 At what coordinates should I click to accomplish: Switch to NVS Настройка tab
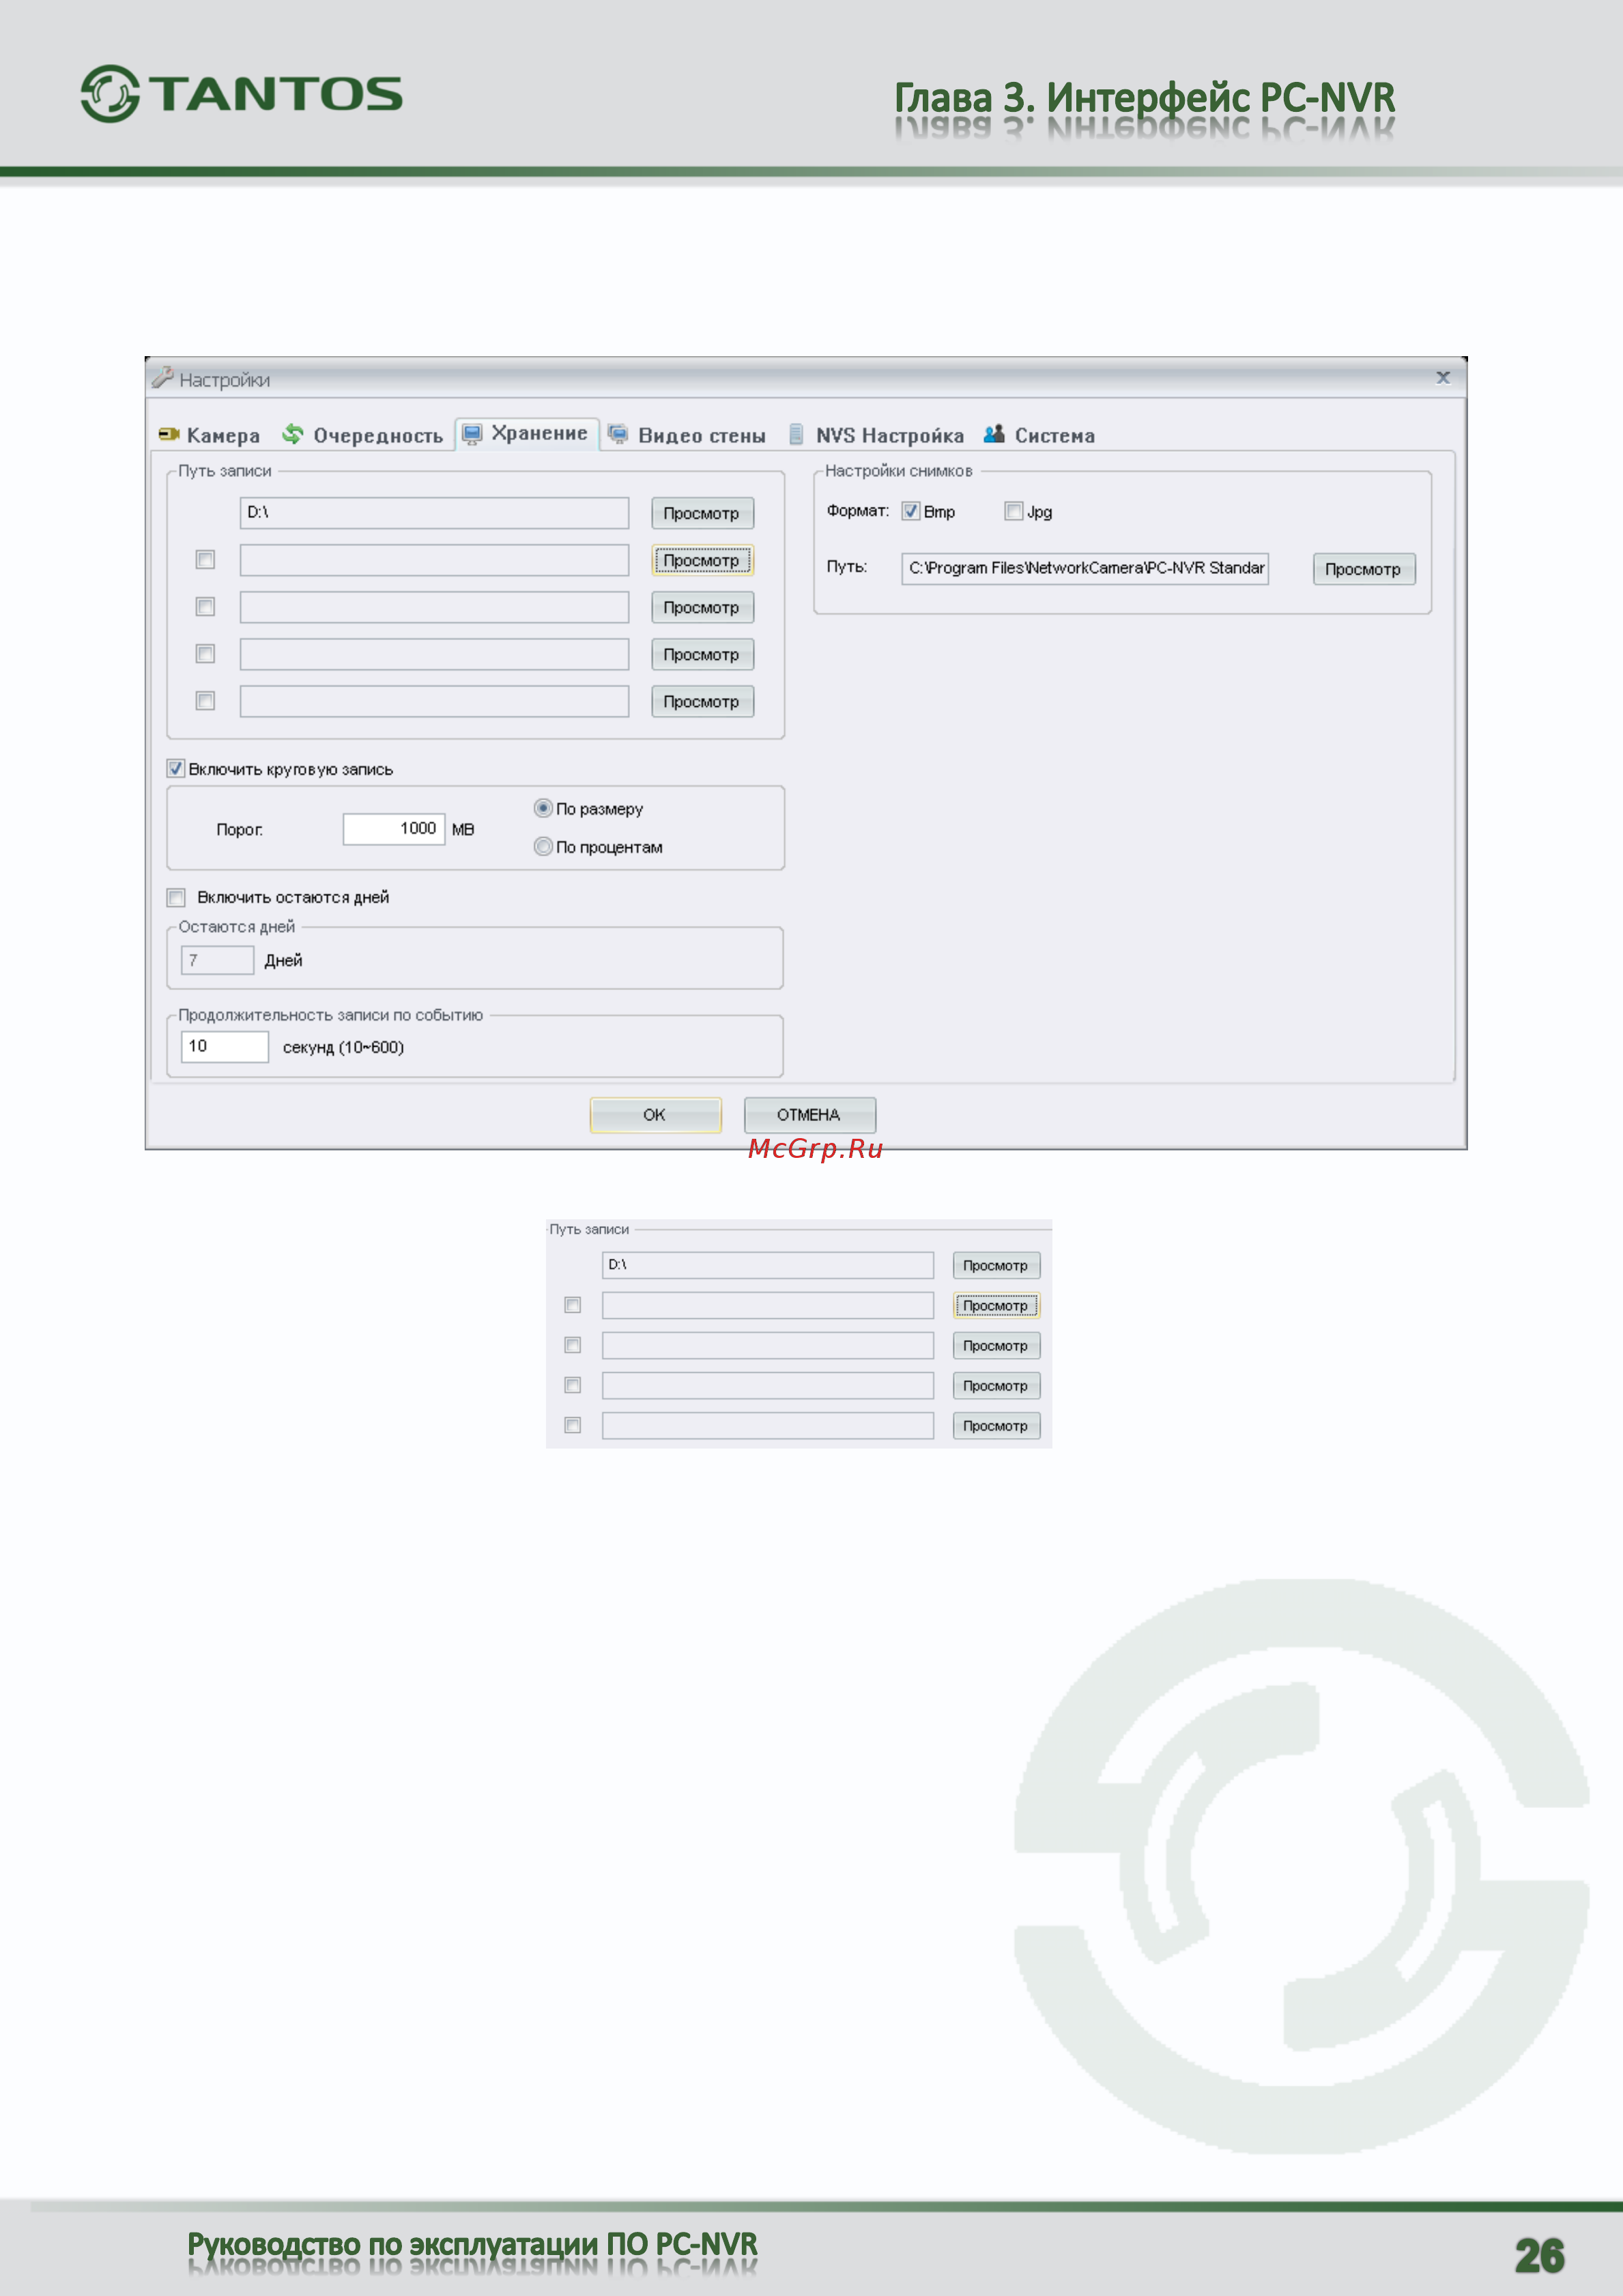[877, 435]
